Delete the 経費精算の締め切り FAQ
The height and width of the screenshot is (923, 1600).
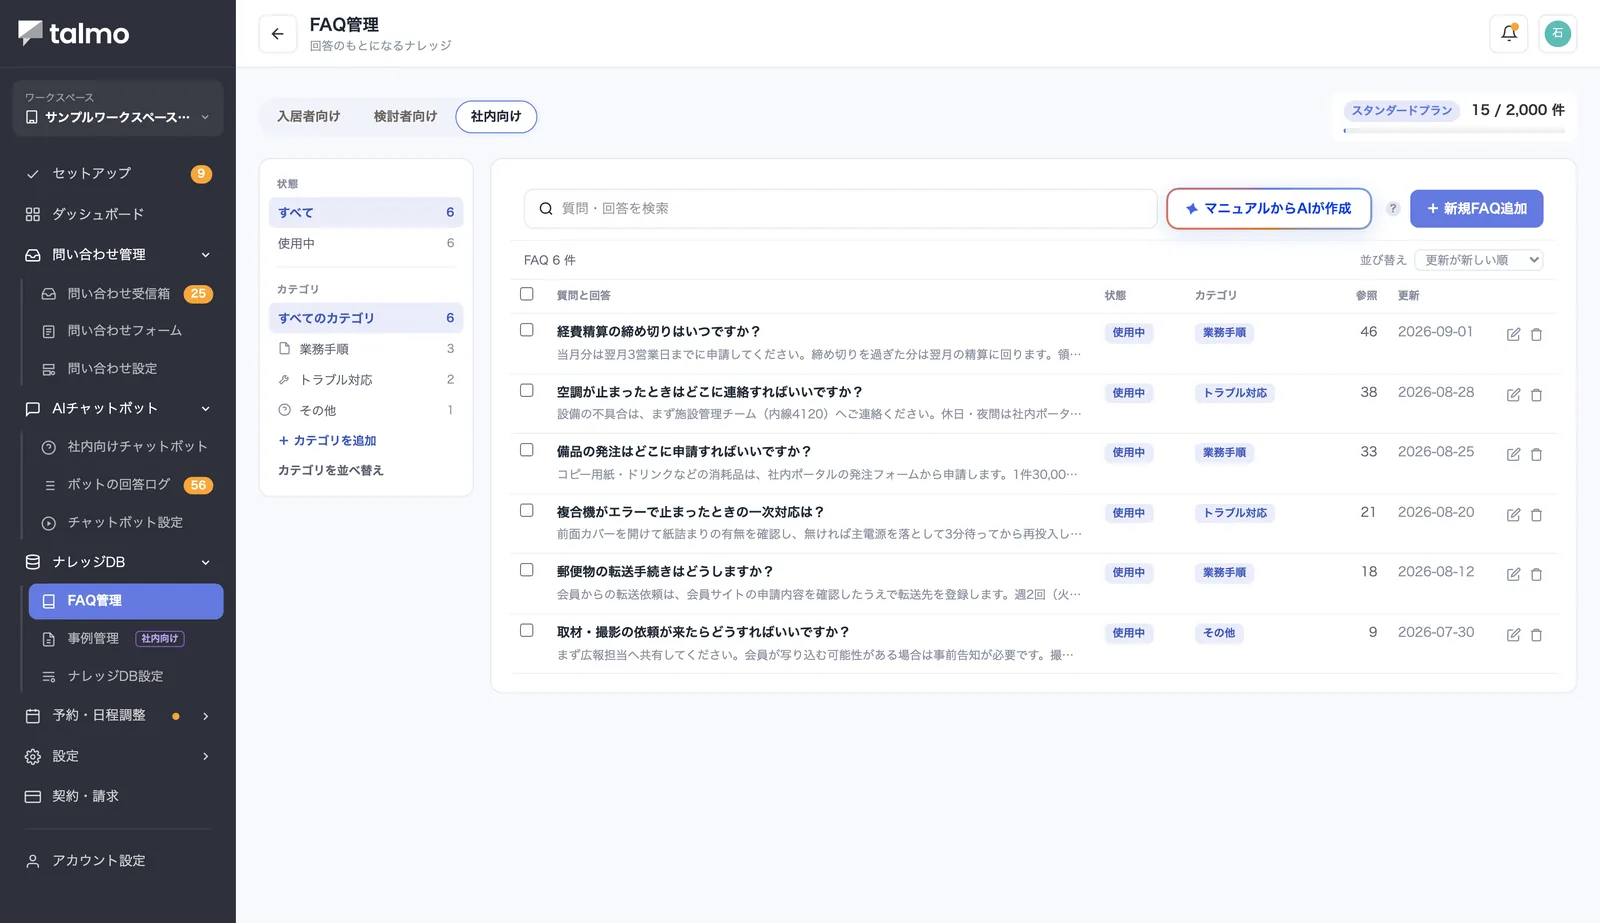pos(1536,334)
